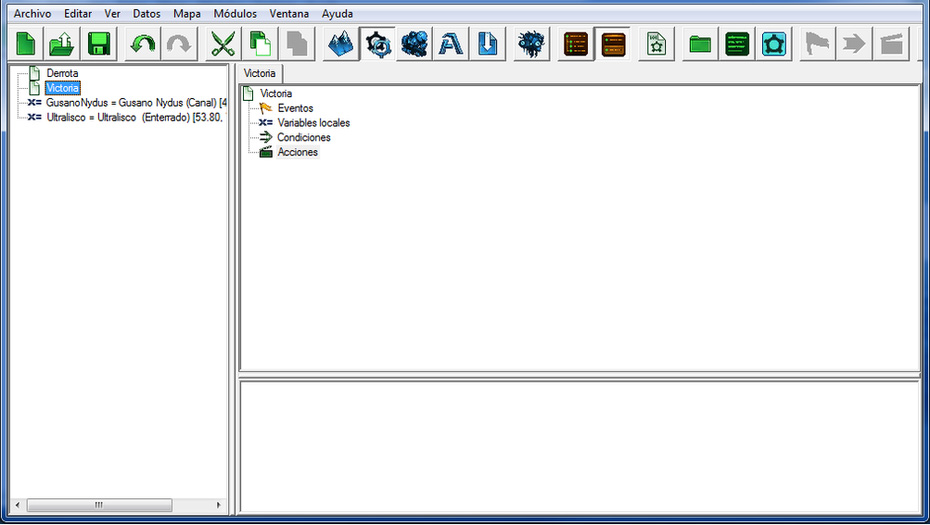The width and height of the screenshot is (930, 525).
Task: Open the Ayuda menu
Action: click(337, 13)
